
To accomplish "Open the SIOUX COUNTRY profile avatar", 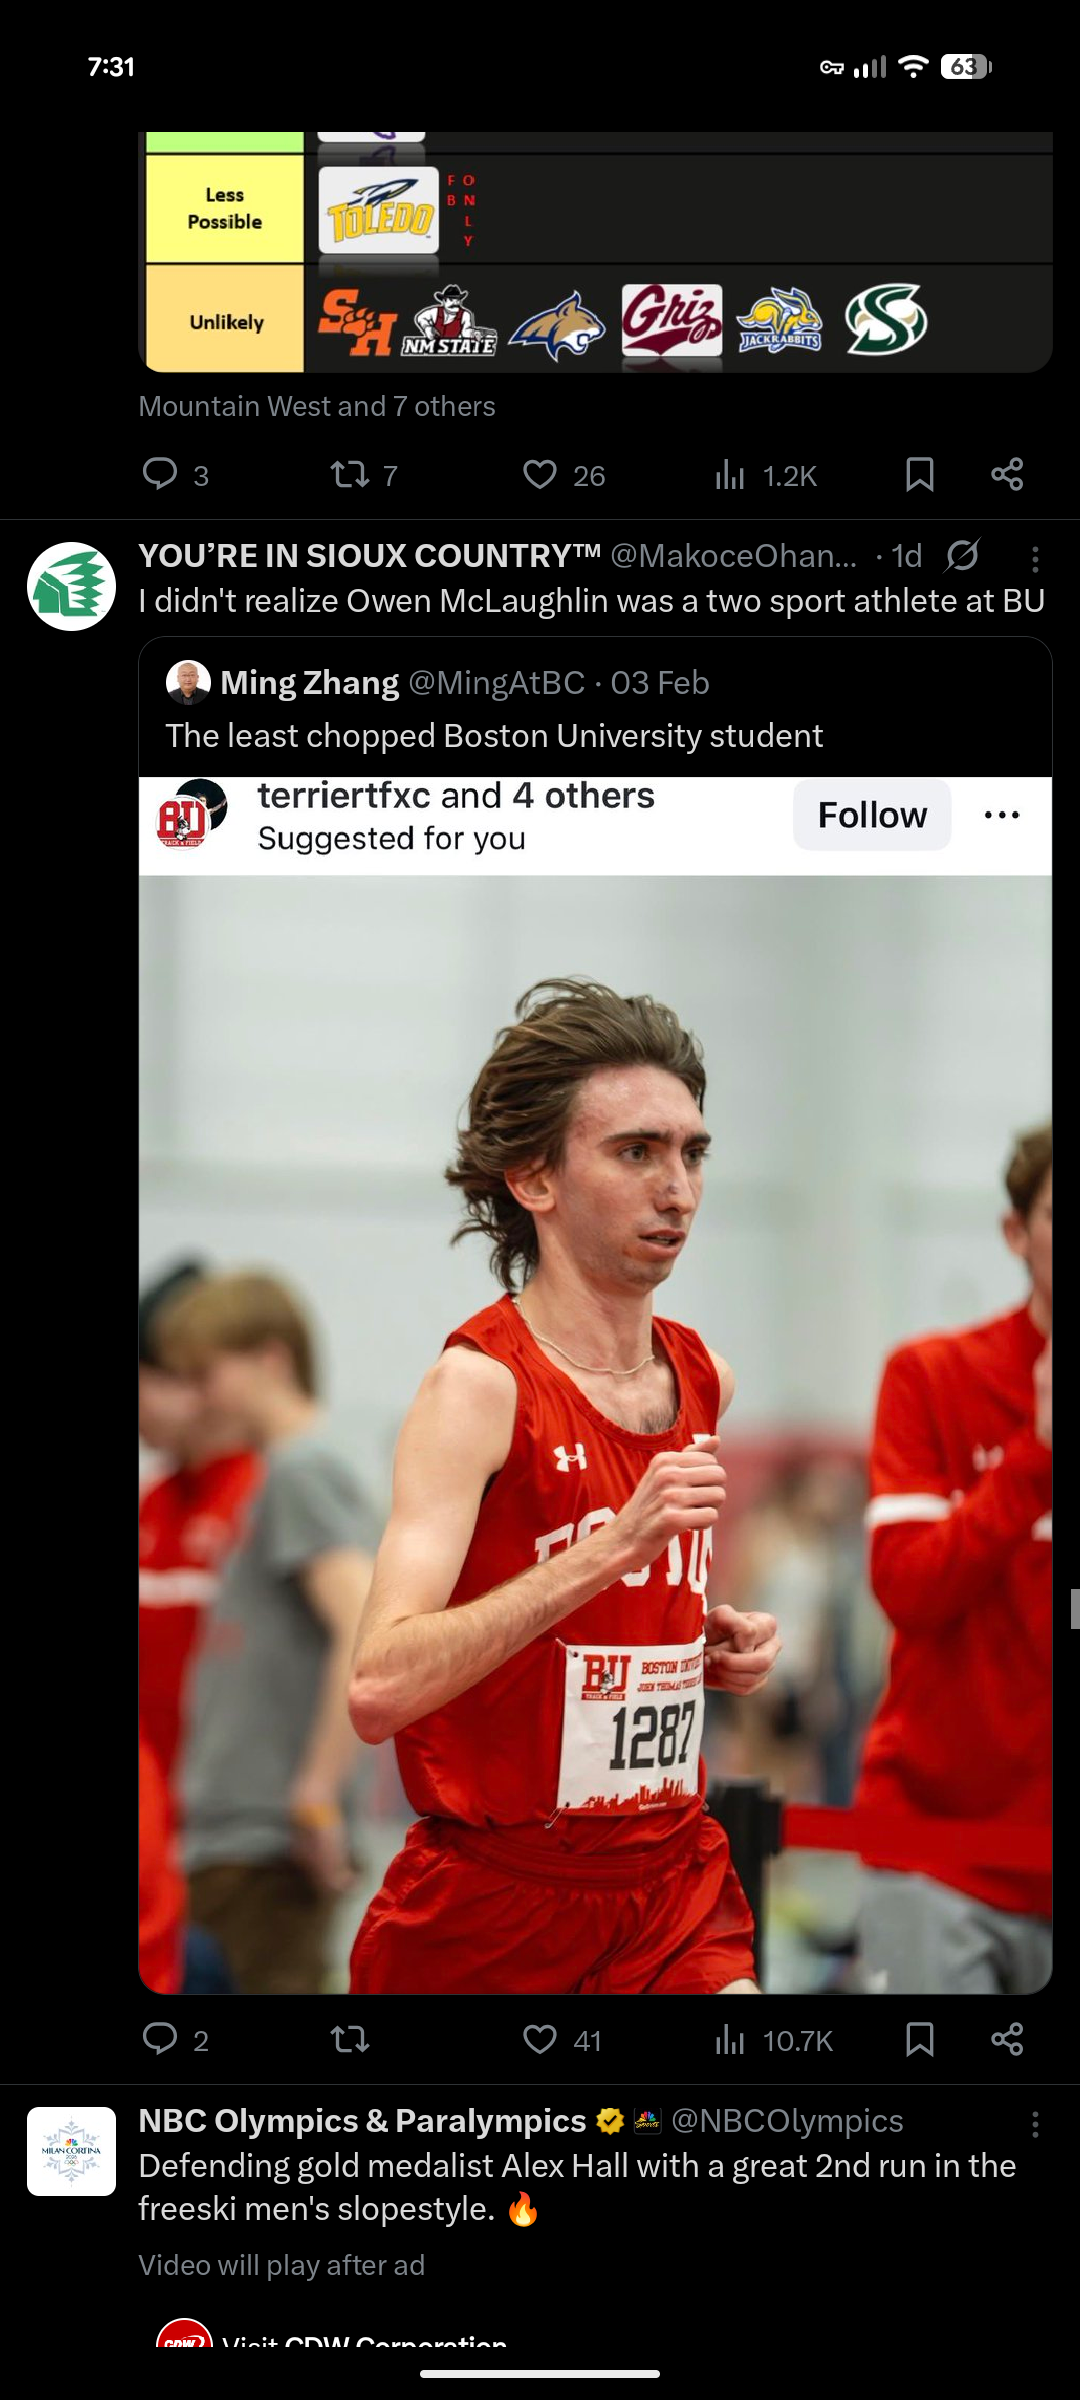I will tap(71, 586).
